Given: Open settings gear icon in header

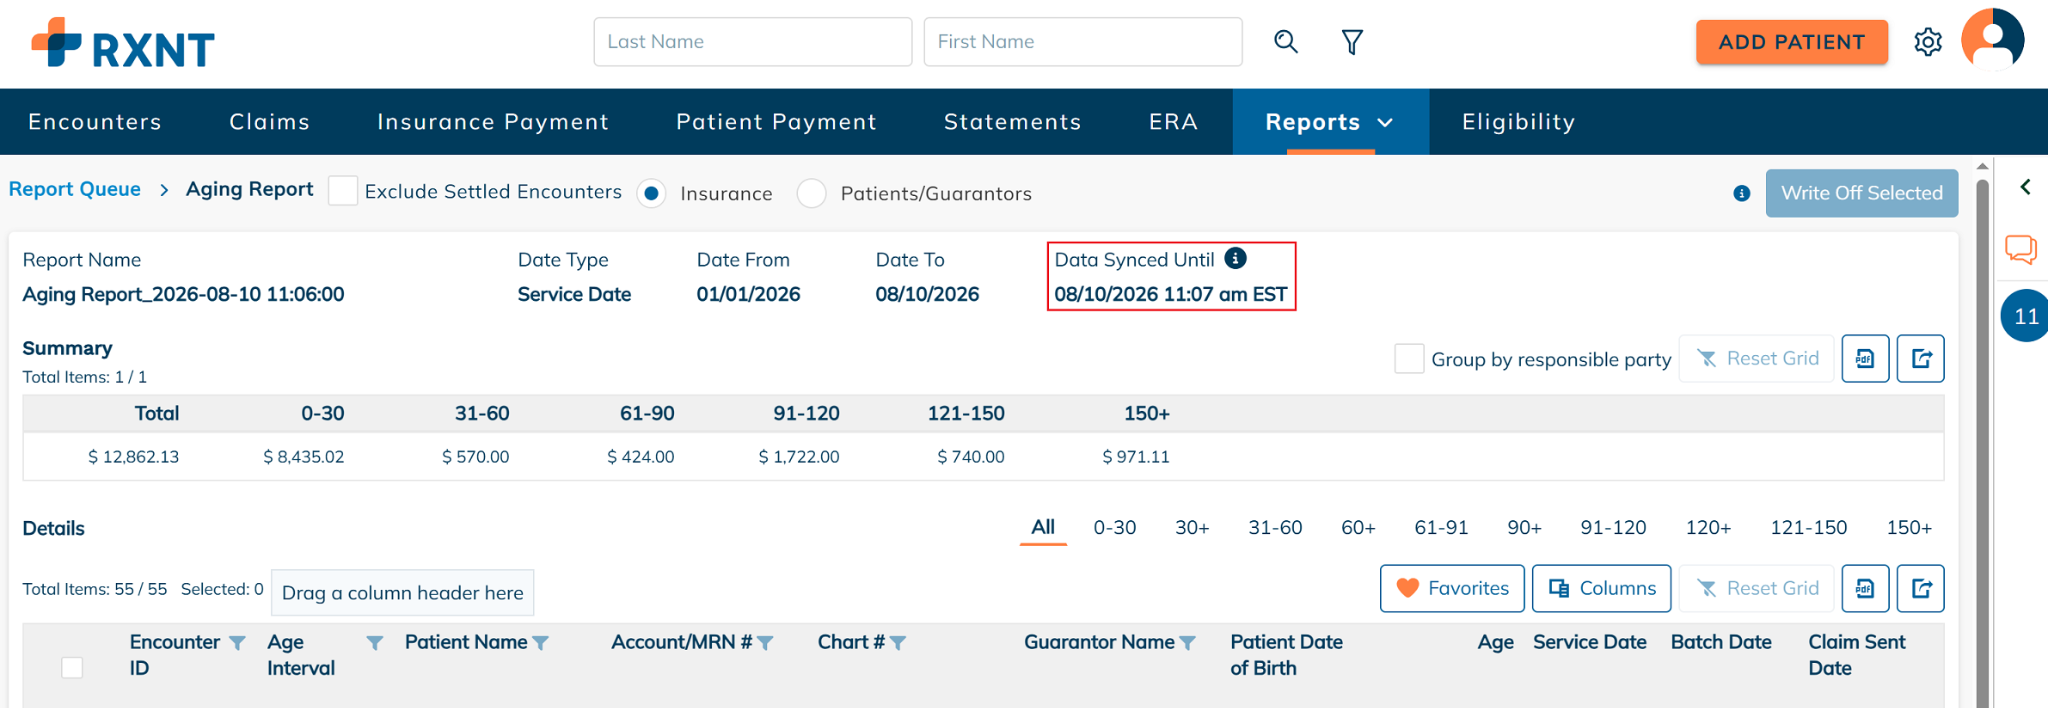Looking at the screenshot, I should [x=1928, y=42].
